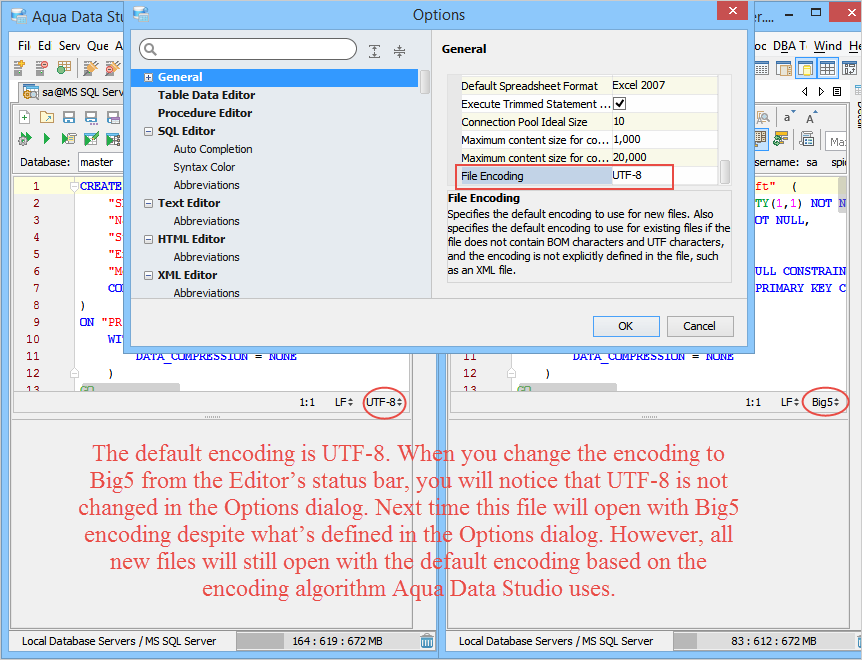
Task: Click the Options search field
Action: pyautogui.click(x=248, y=49)
